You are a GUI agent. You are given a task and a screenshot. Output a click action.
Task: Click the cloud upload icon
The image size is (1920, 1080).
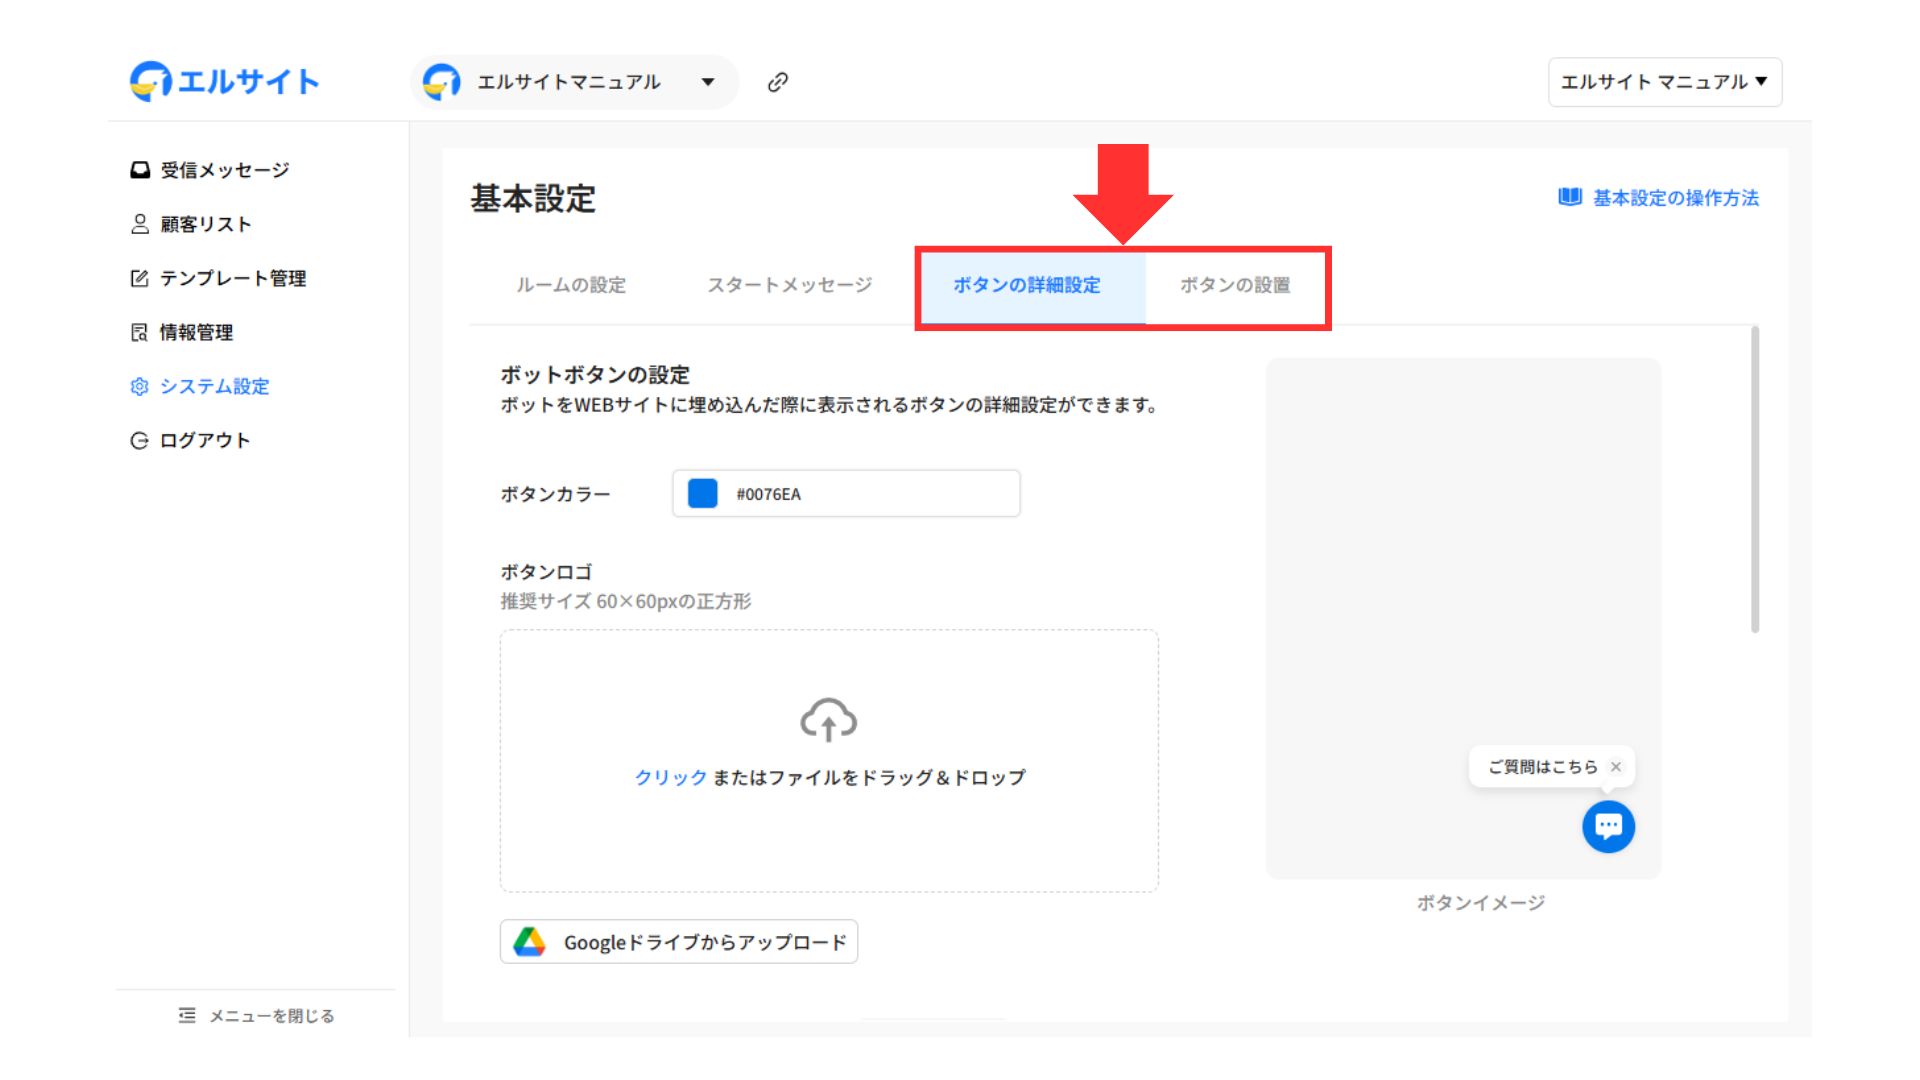[x=828, y=720]
